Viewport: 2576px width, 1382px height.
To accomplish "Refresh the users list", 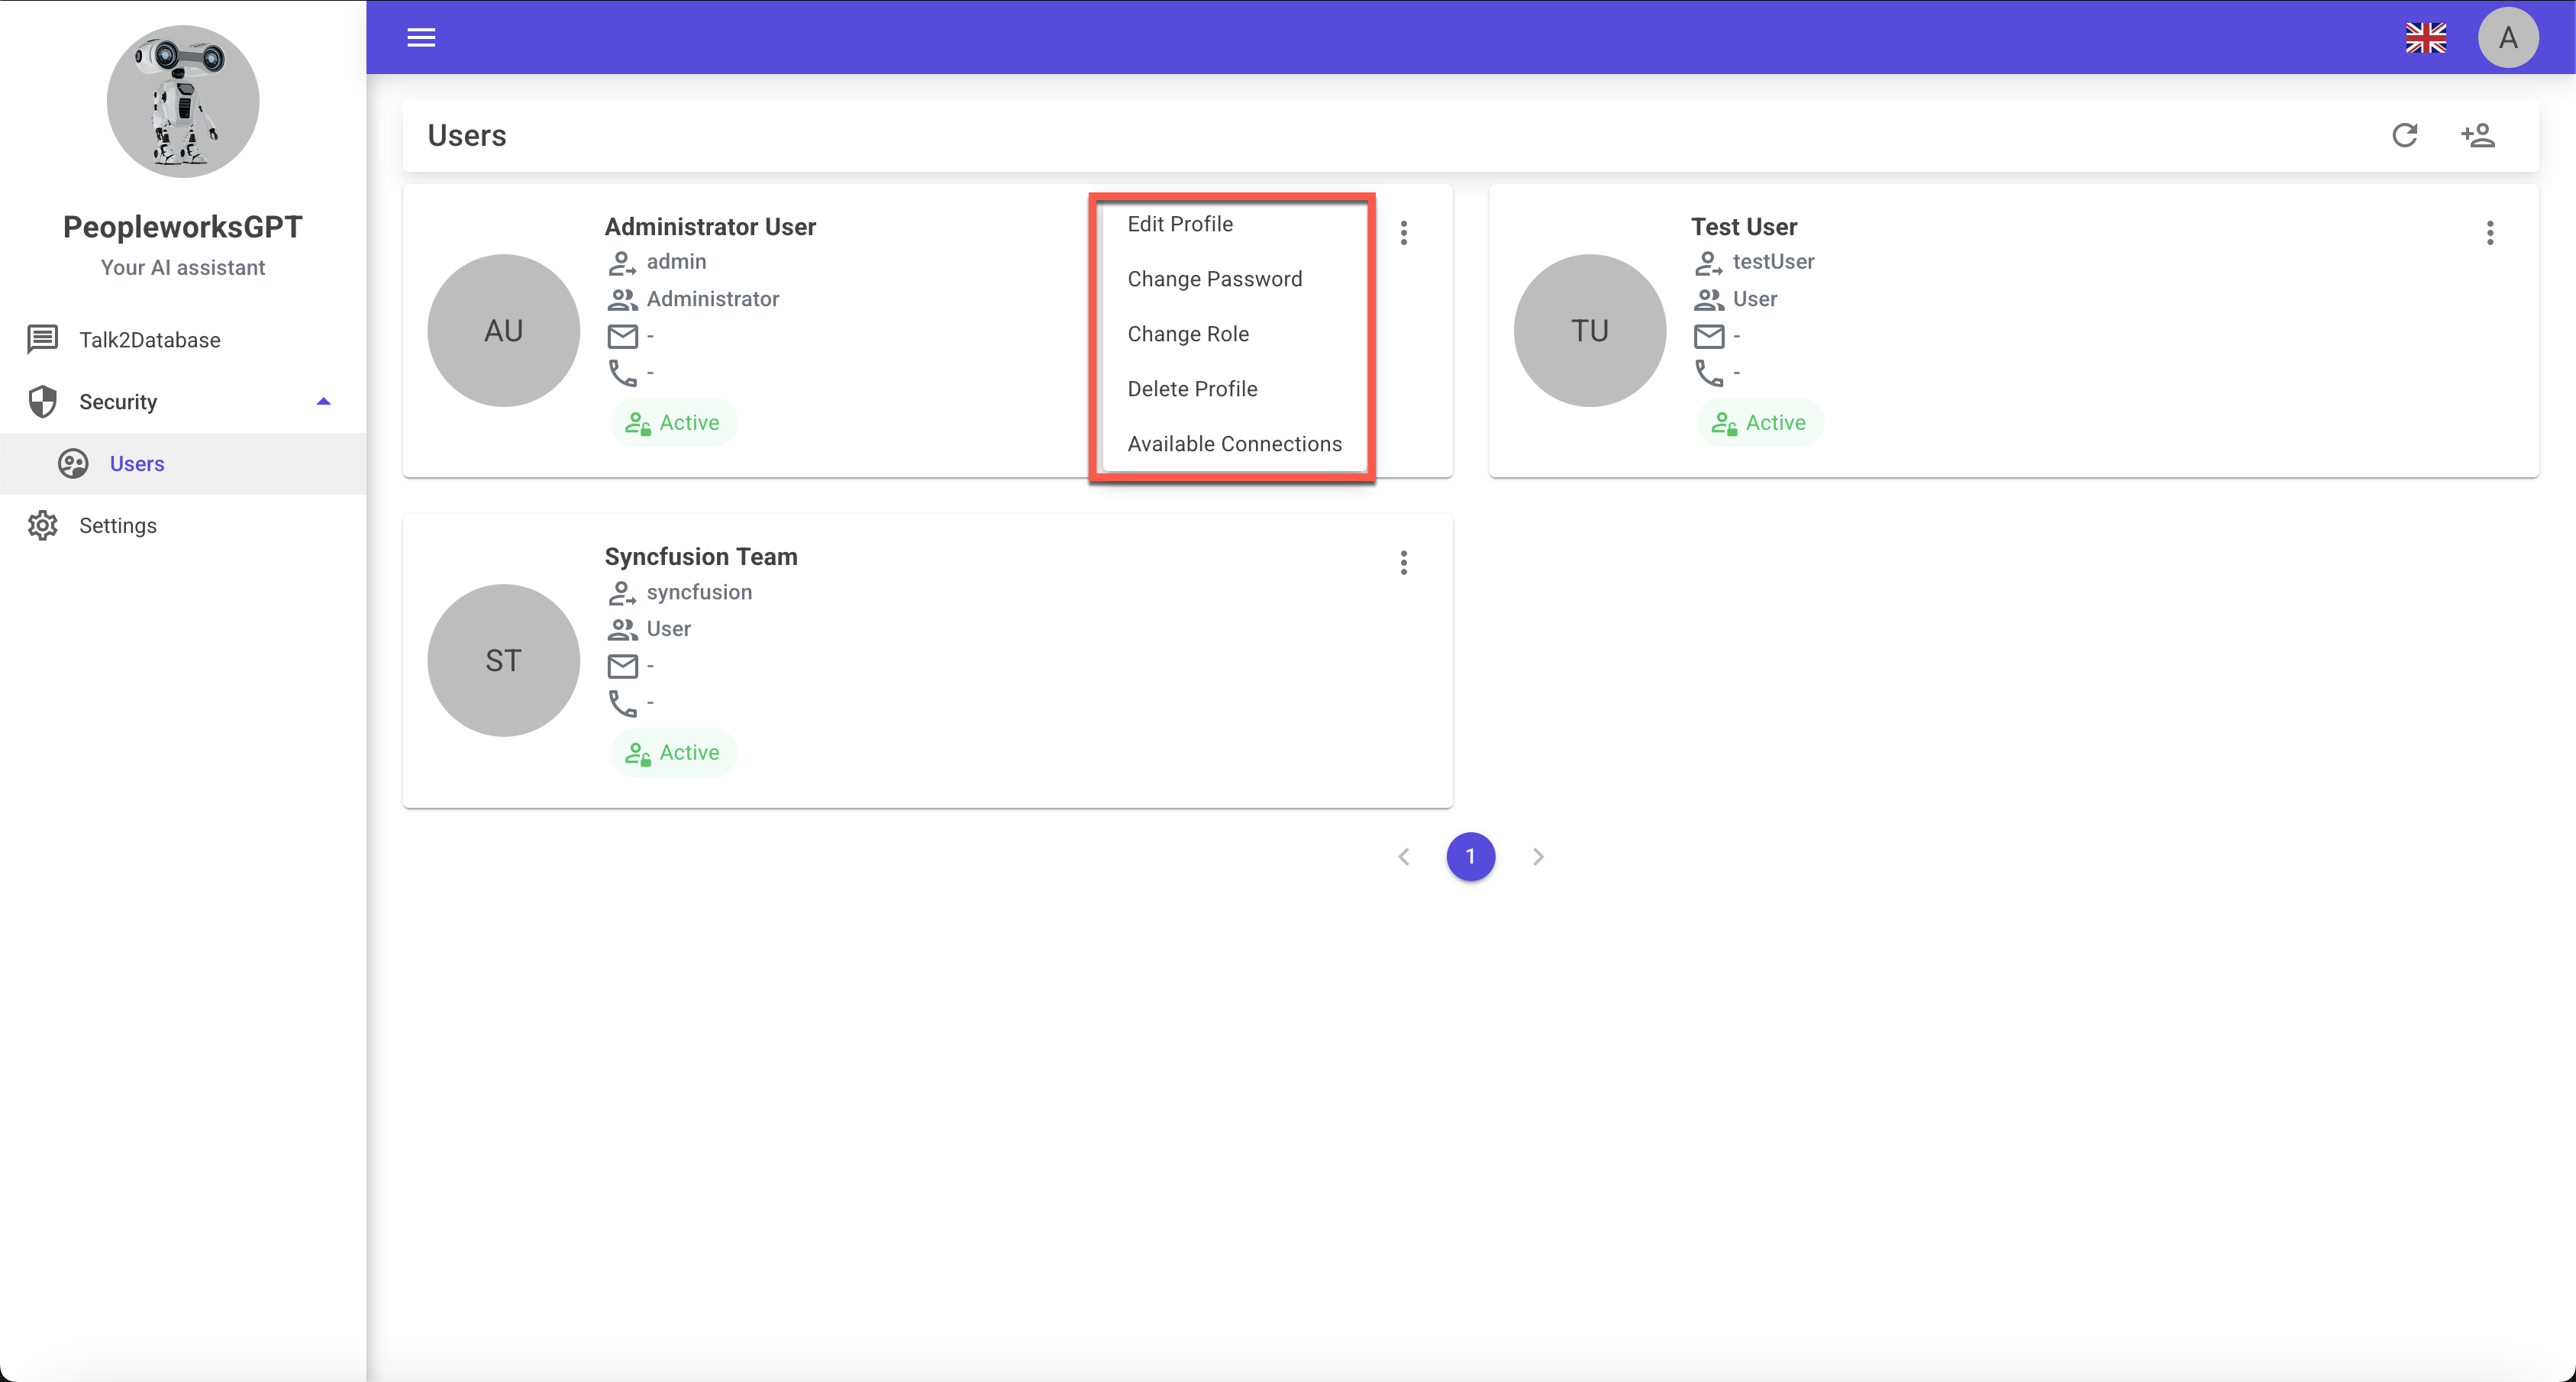I will (2405, 135).
